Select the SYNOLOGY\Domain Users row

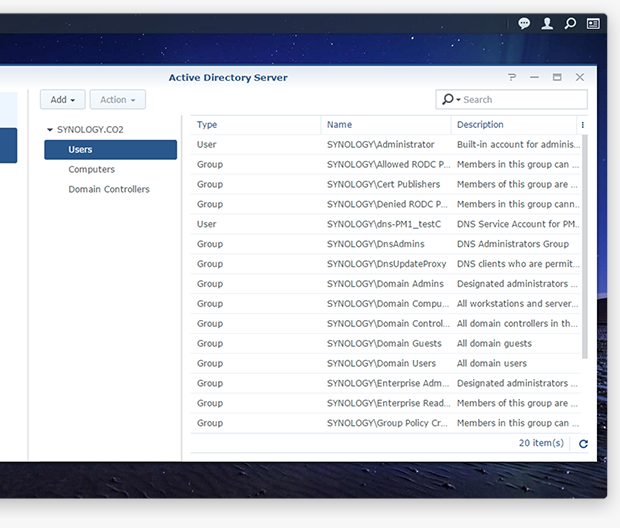386,363
